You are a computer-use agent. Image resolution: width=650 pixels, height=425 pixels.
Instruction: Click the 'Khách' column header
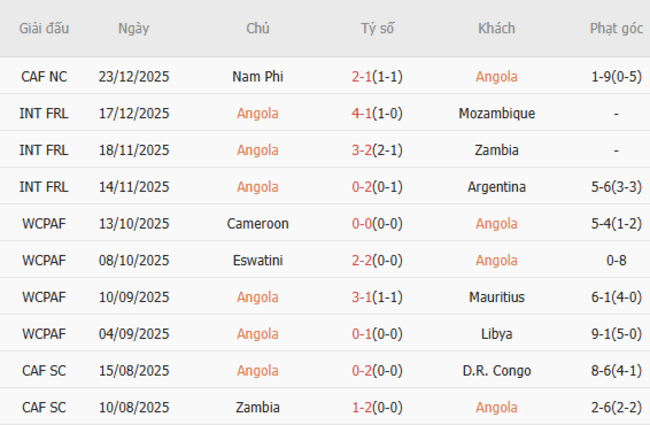tap(497, 28)
